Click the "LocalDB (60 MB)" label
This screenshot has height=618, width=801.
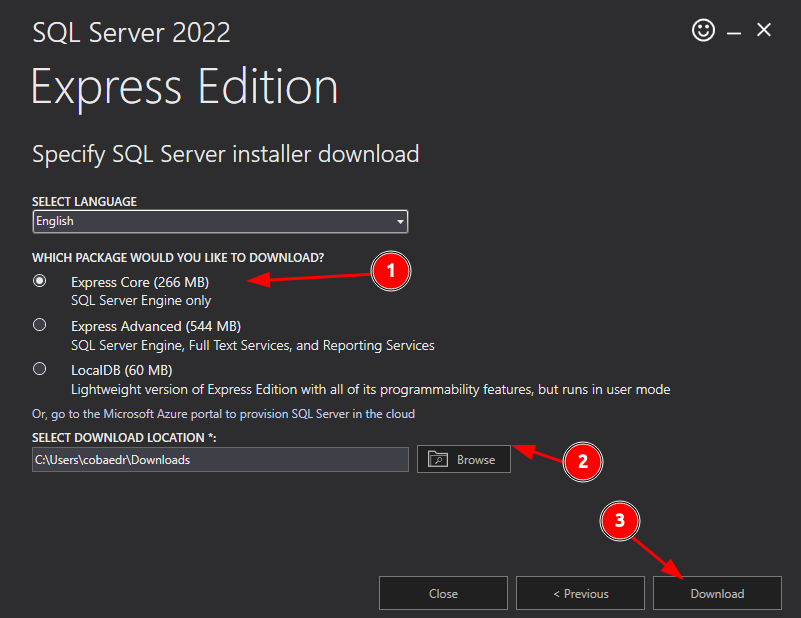[x=126, y=370]
